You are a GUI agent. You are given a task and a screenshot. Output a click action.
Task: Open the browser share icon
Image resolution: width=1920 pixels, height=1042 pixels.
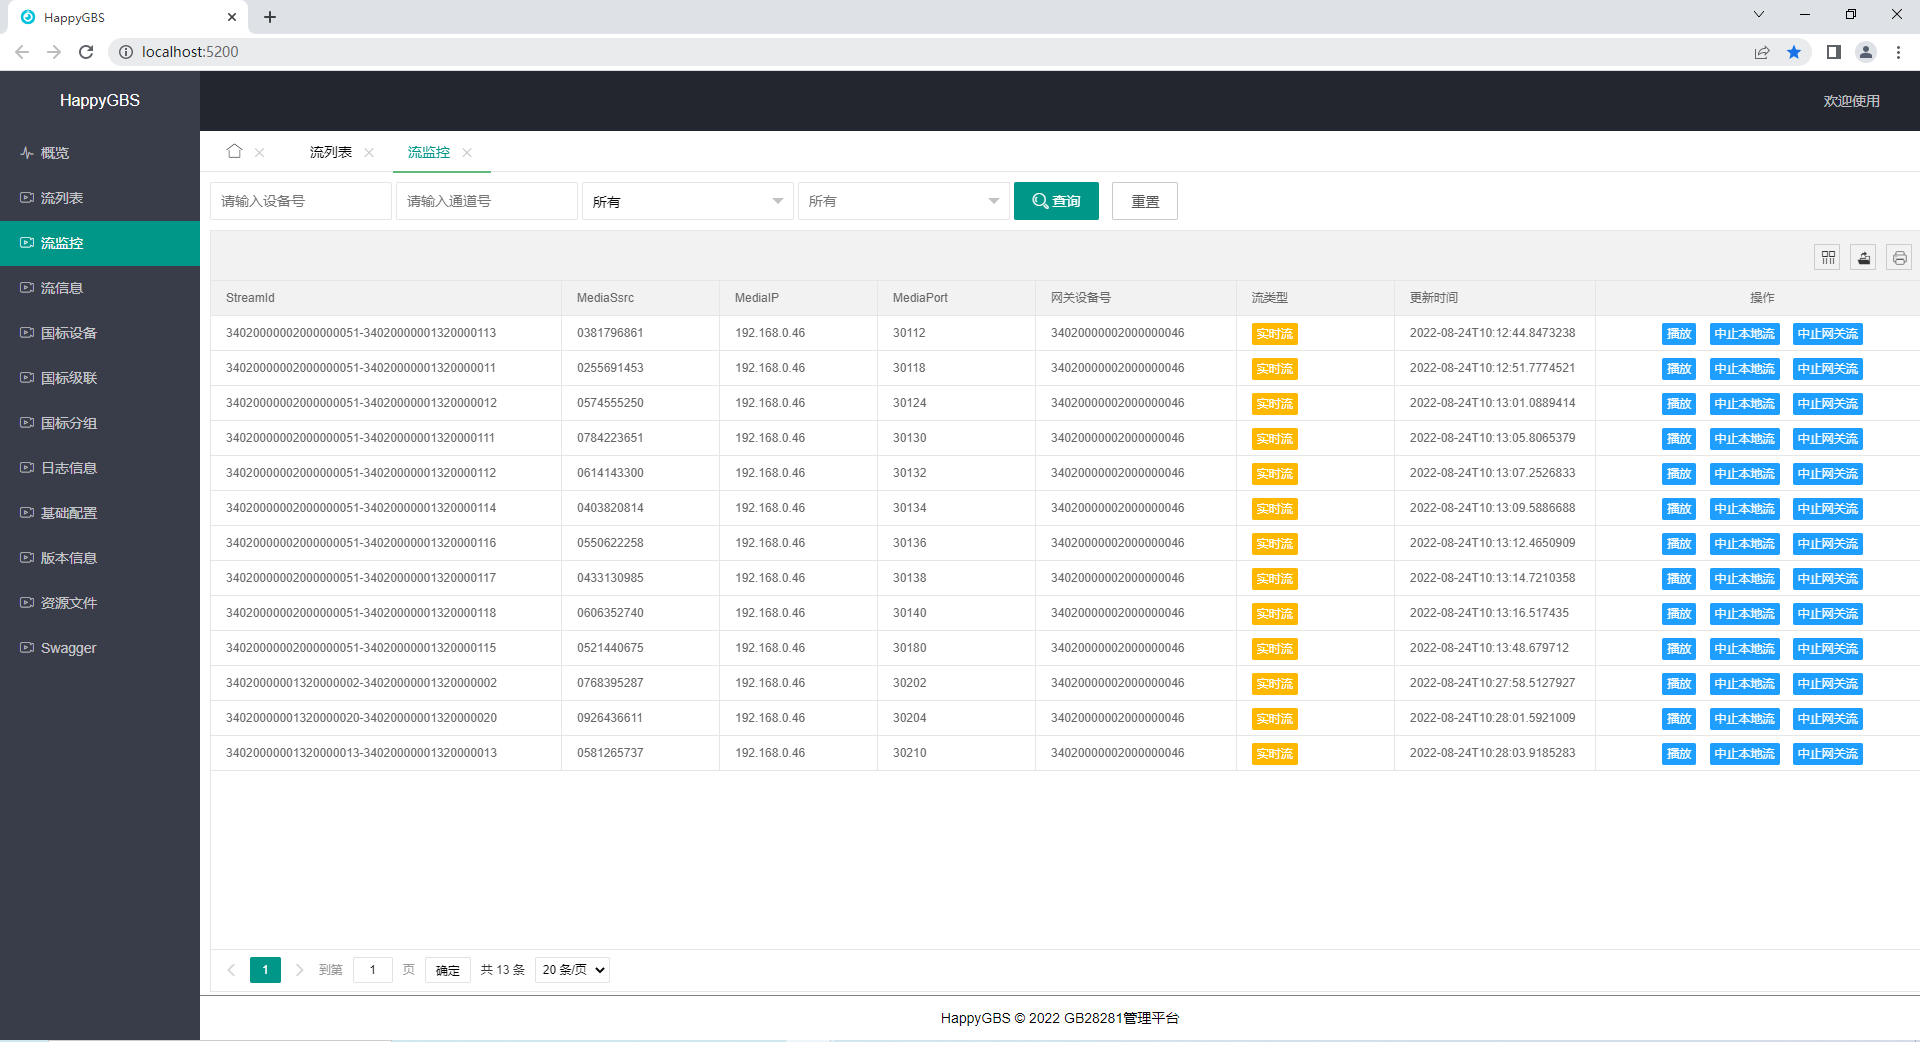coord(1762,52)
